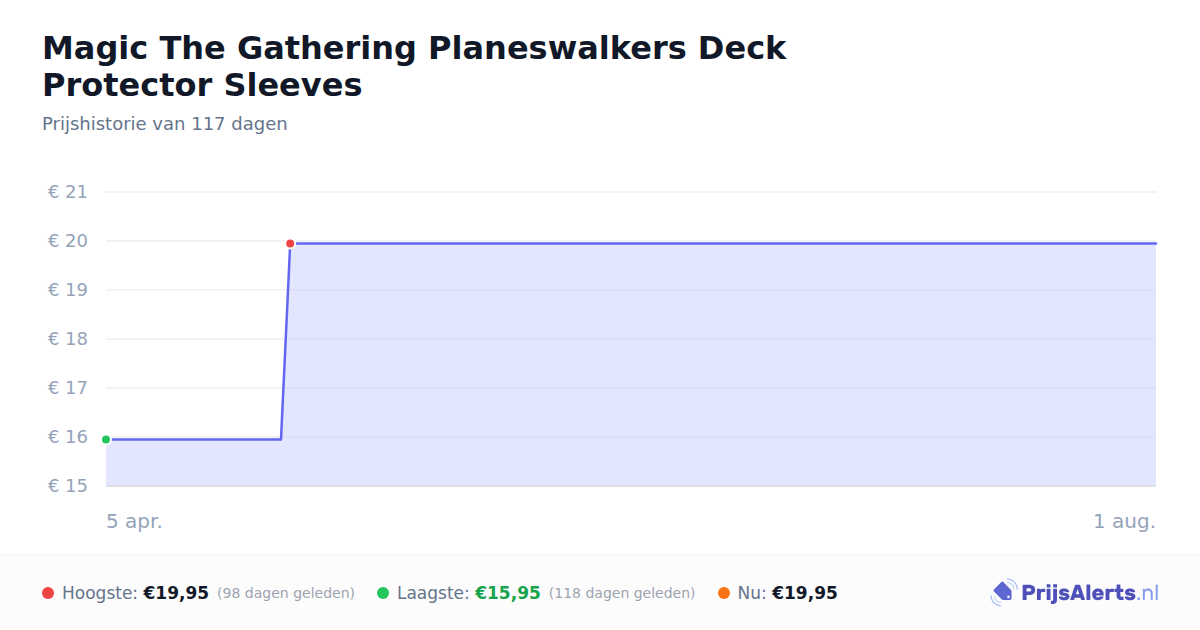Click the green dot beside Laagste

pos(383,593)
